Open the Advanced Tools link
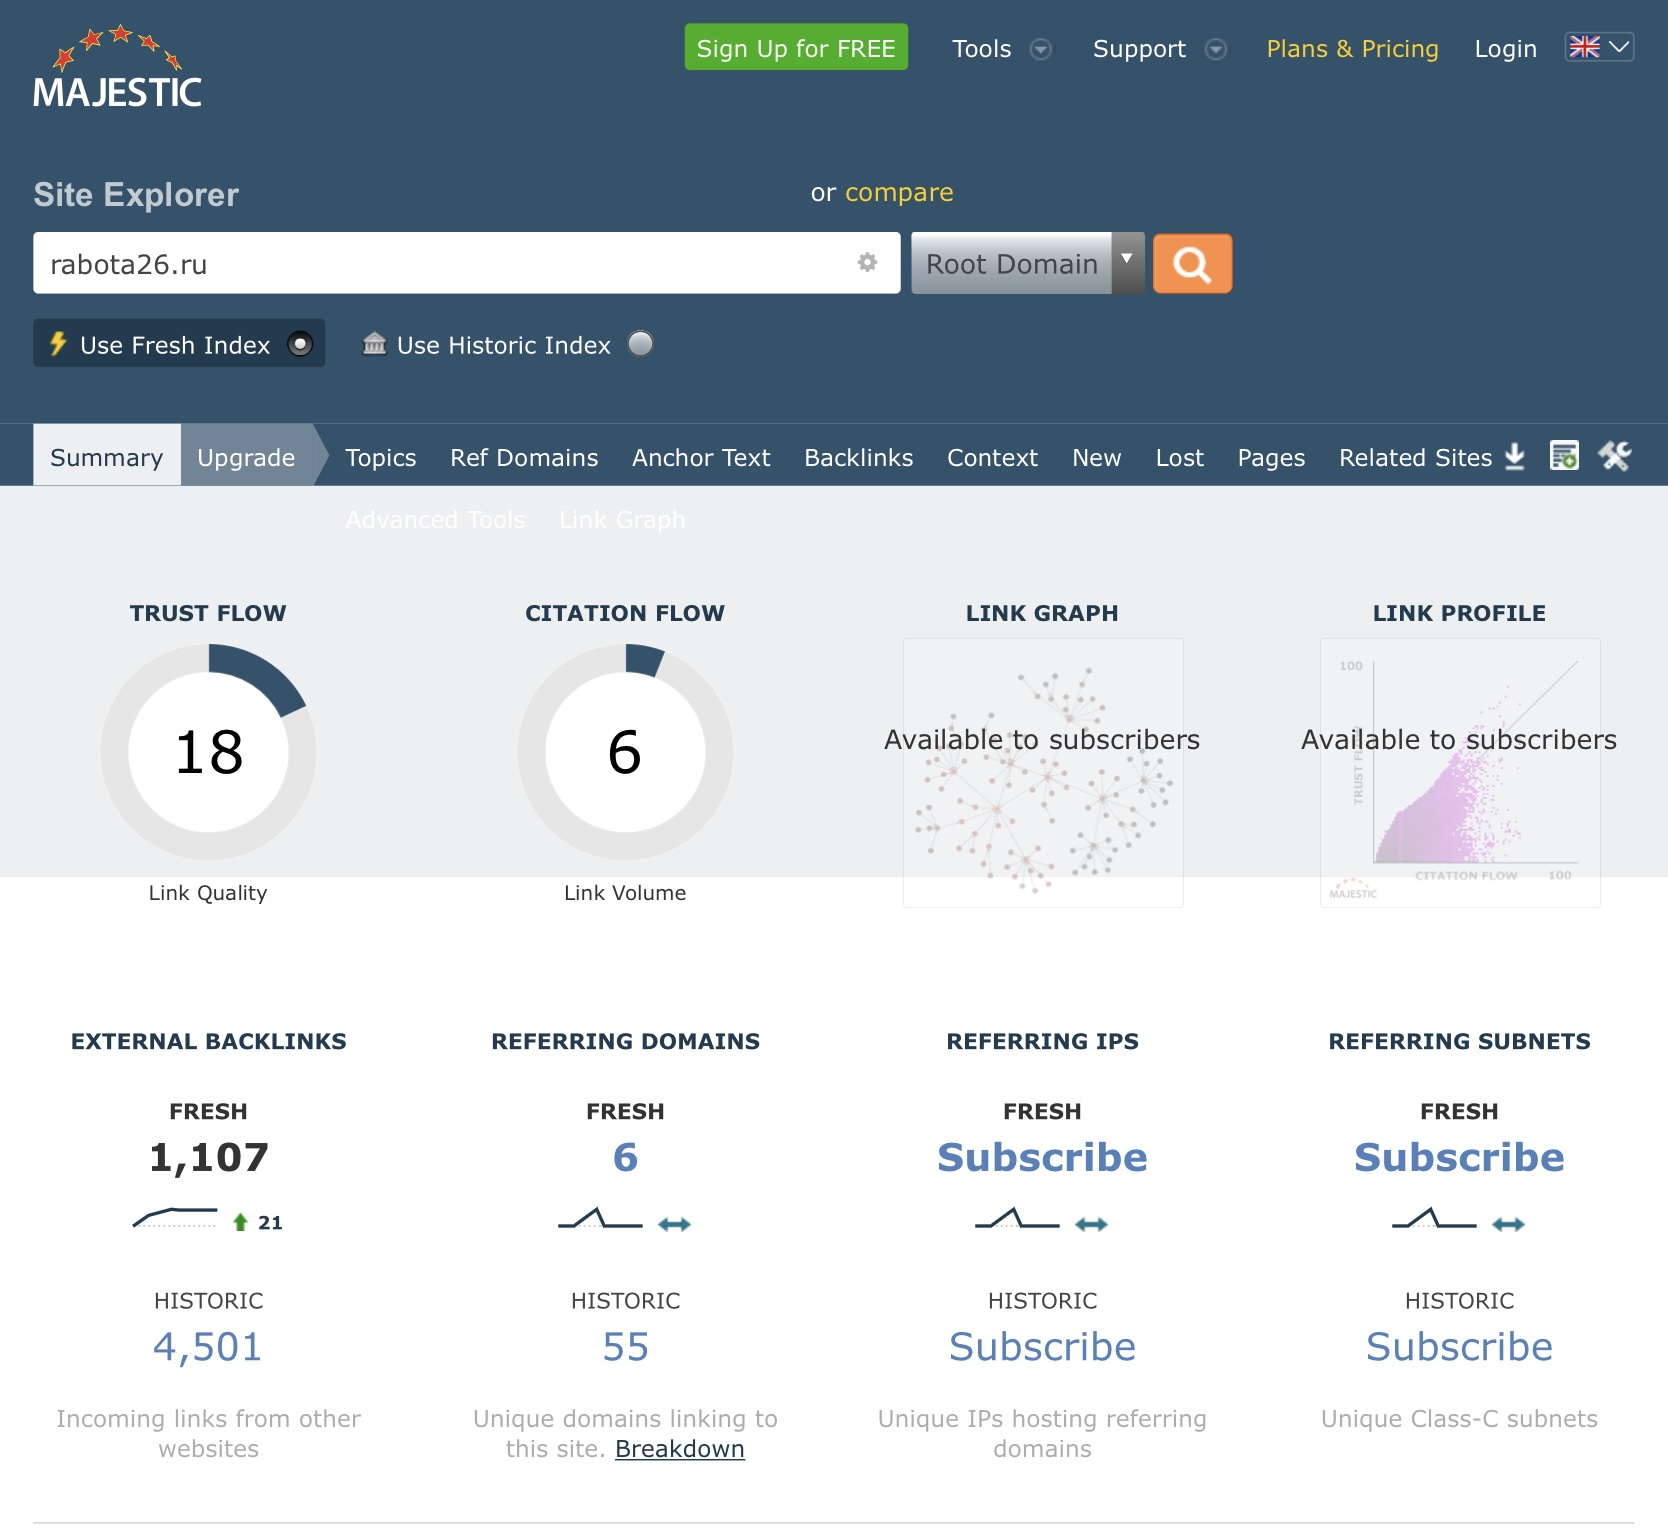 [435, 519]
